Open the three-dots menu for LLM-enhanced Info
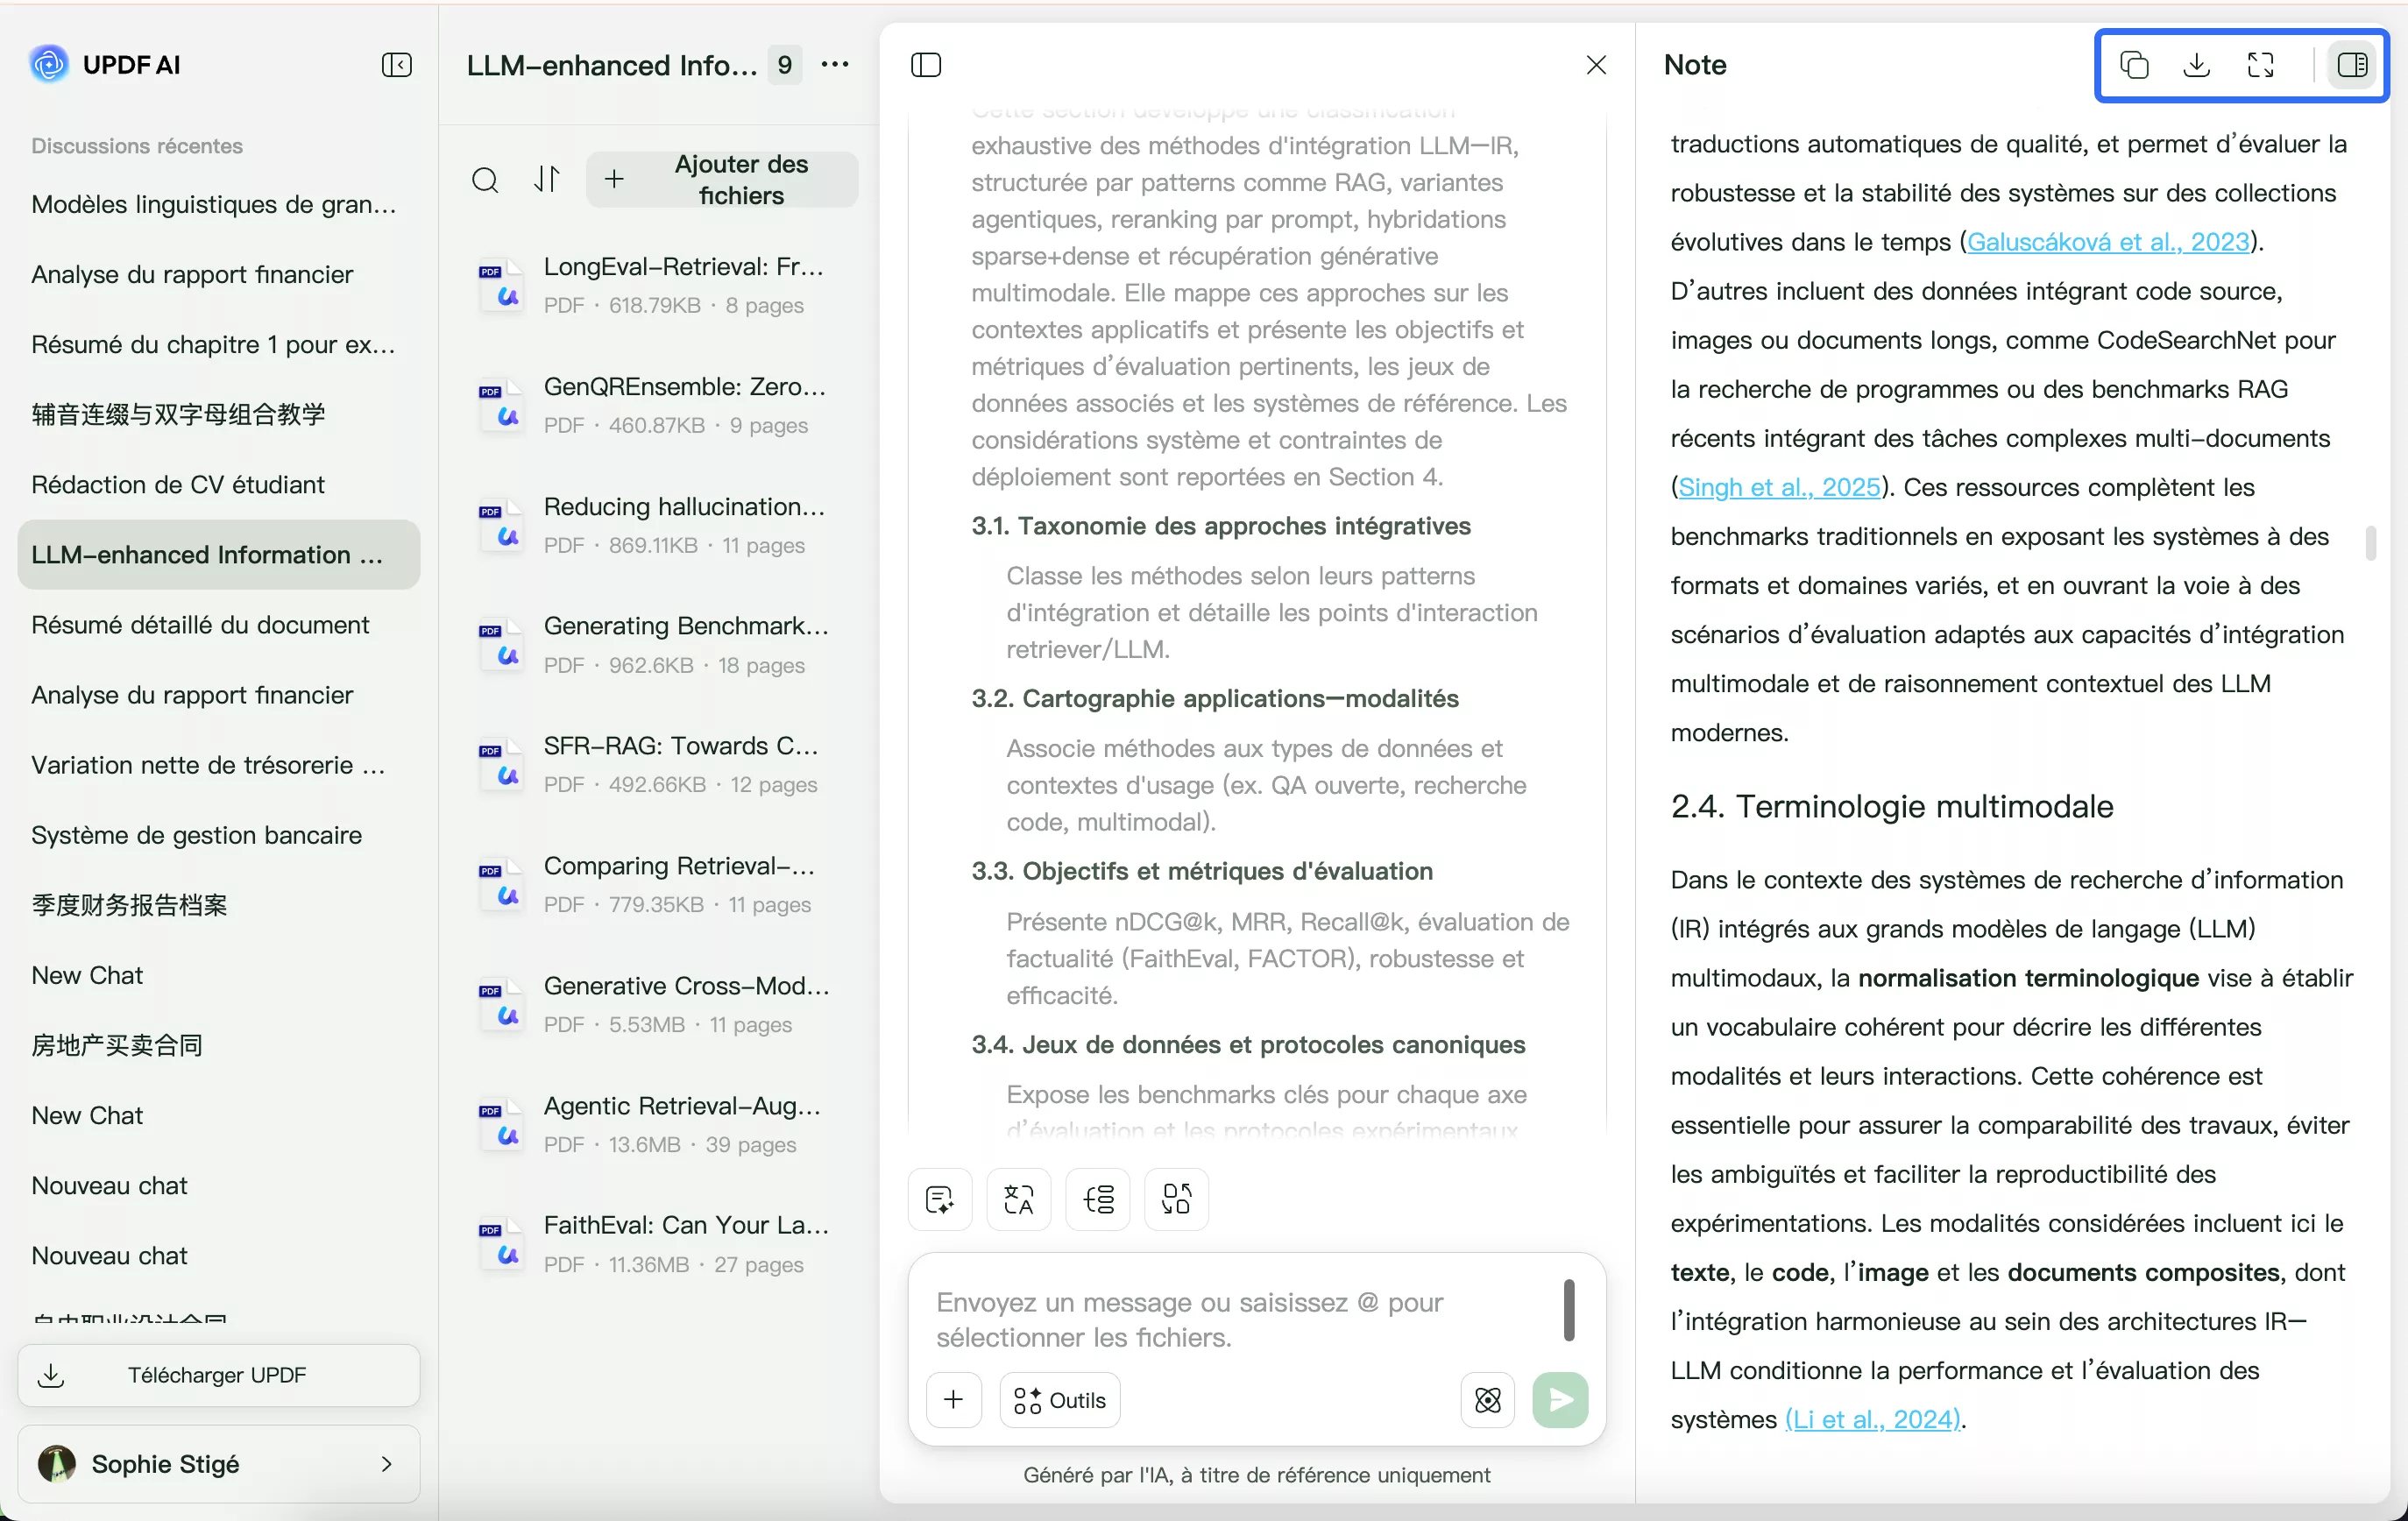The height and width of the screenshot is (1521, 2408). point(834,65)
